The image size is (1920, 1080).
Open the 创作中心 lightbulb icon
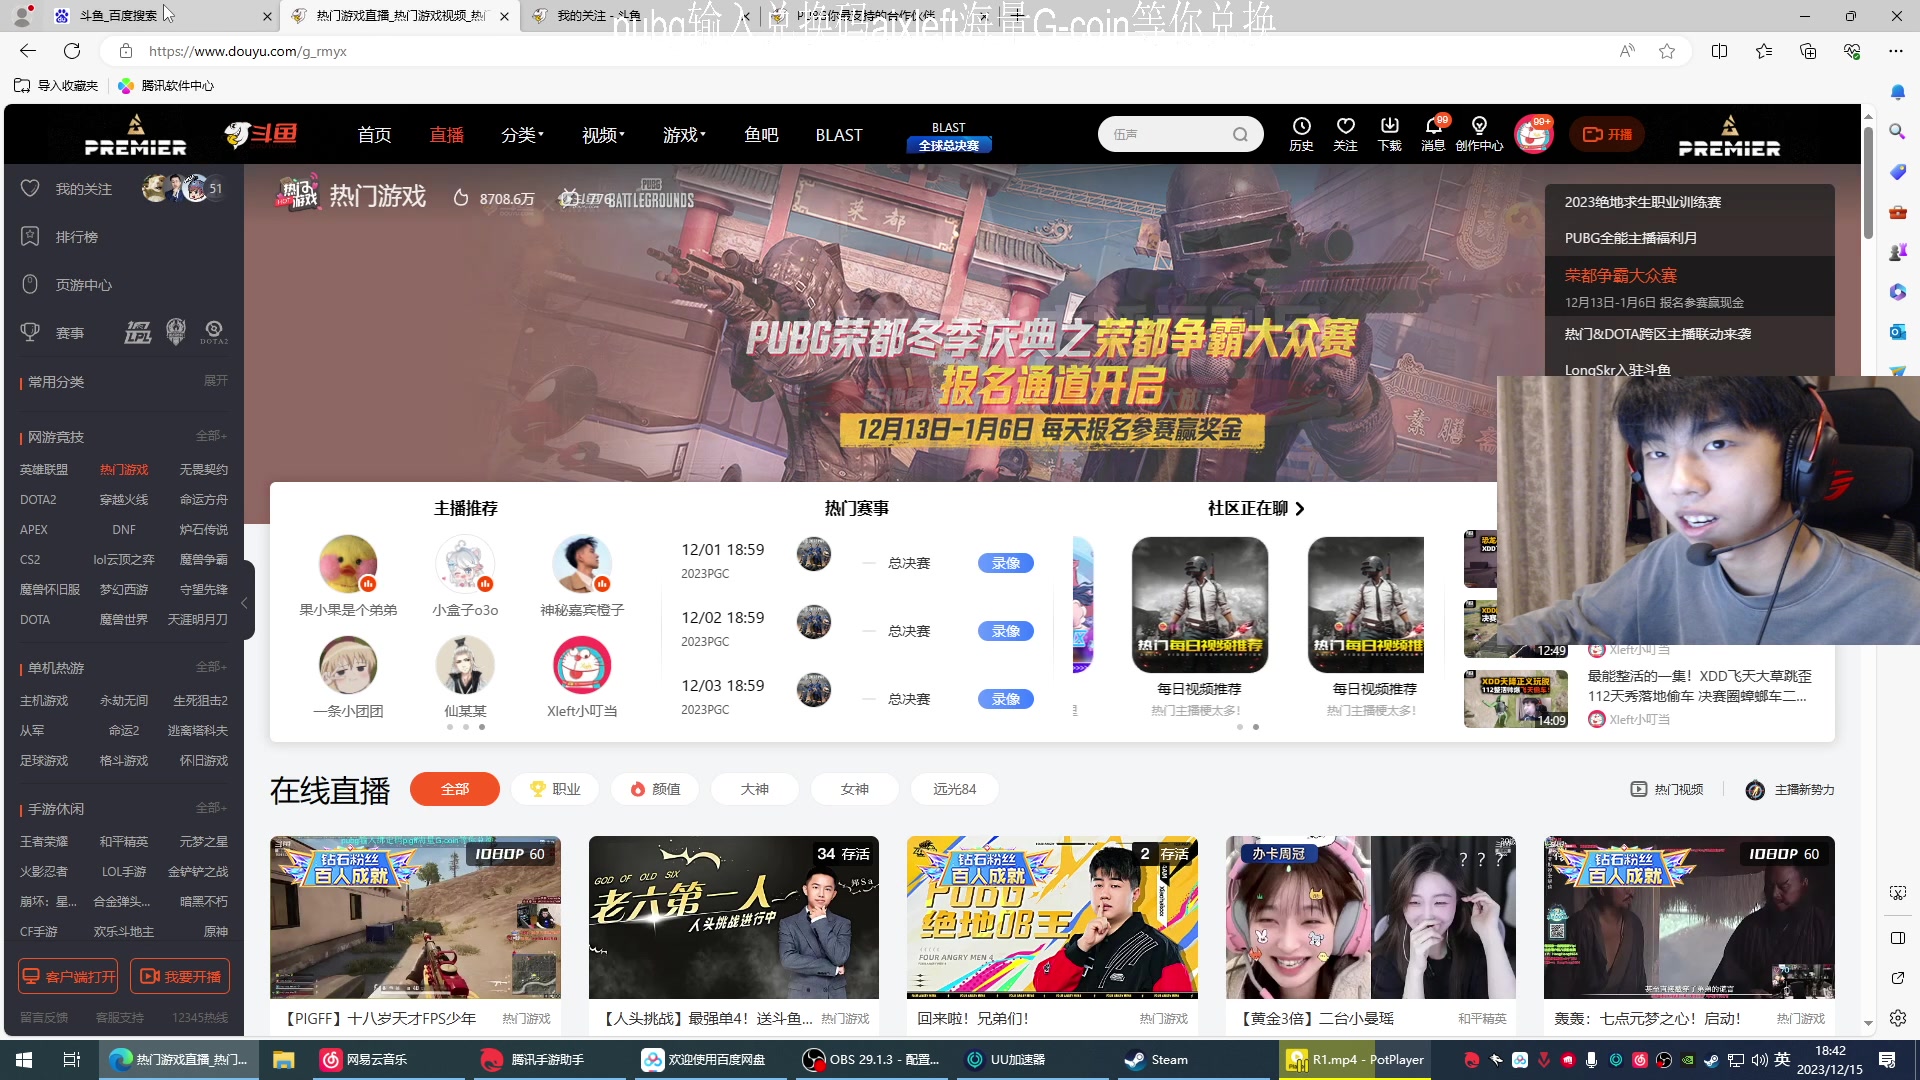click(1479, 133)
